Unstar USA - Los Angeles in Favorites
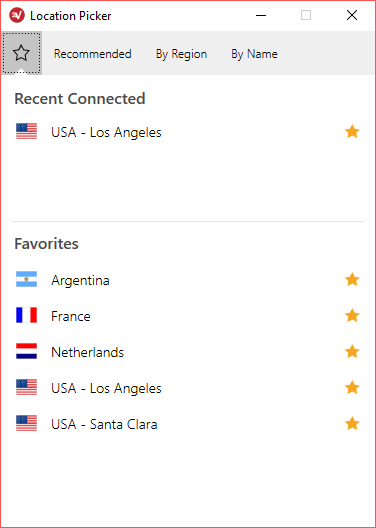 coord(352,388)
